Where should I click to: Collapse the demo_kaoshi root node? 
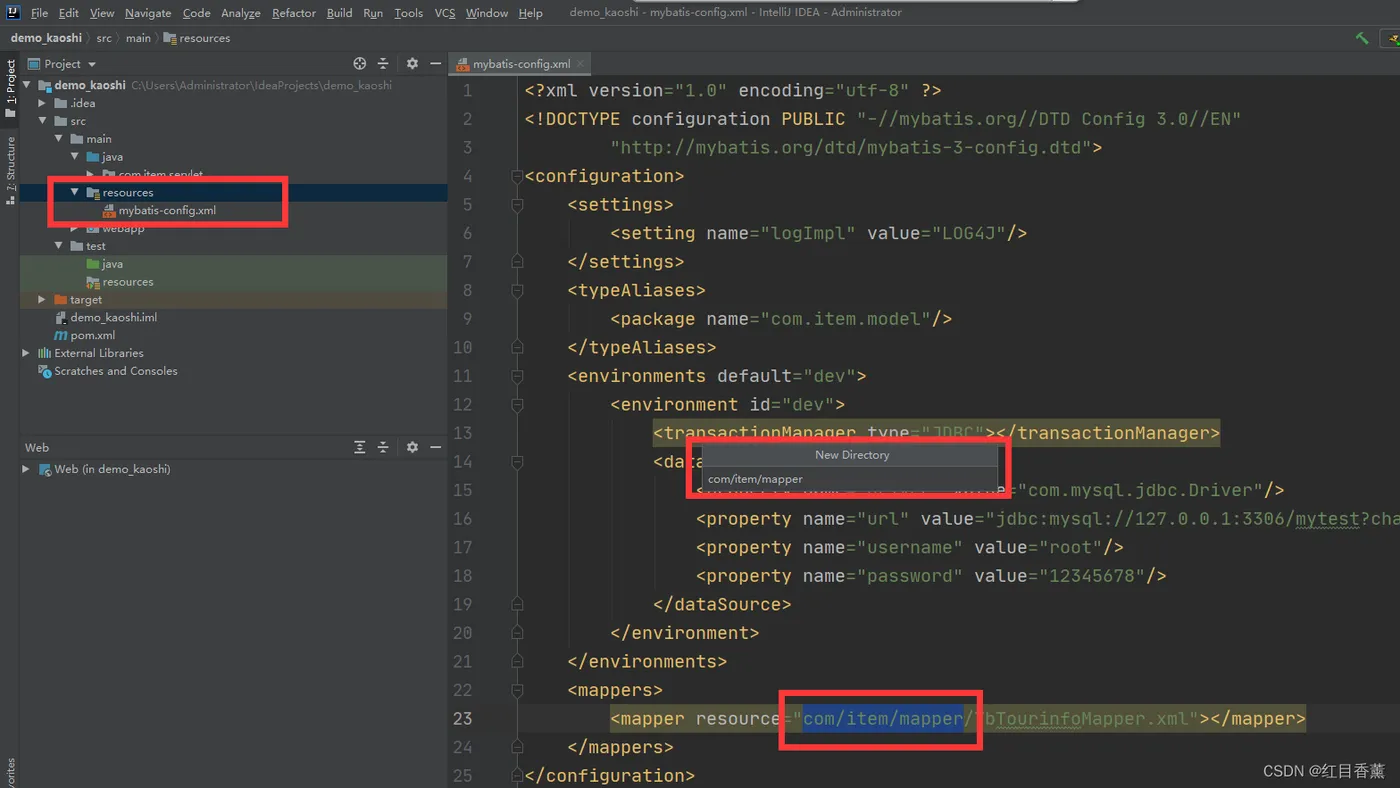[27, 85]
